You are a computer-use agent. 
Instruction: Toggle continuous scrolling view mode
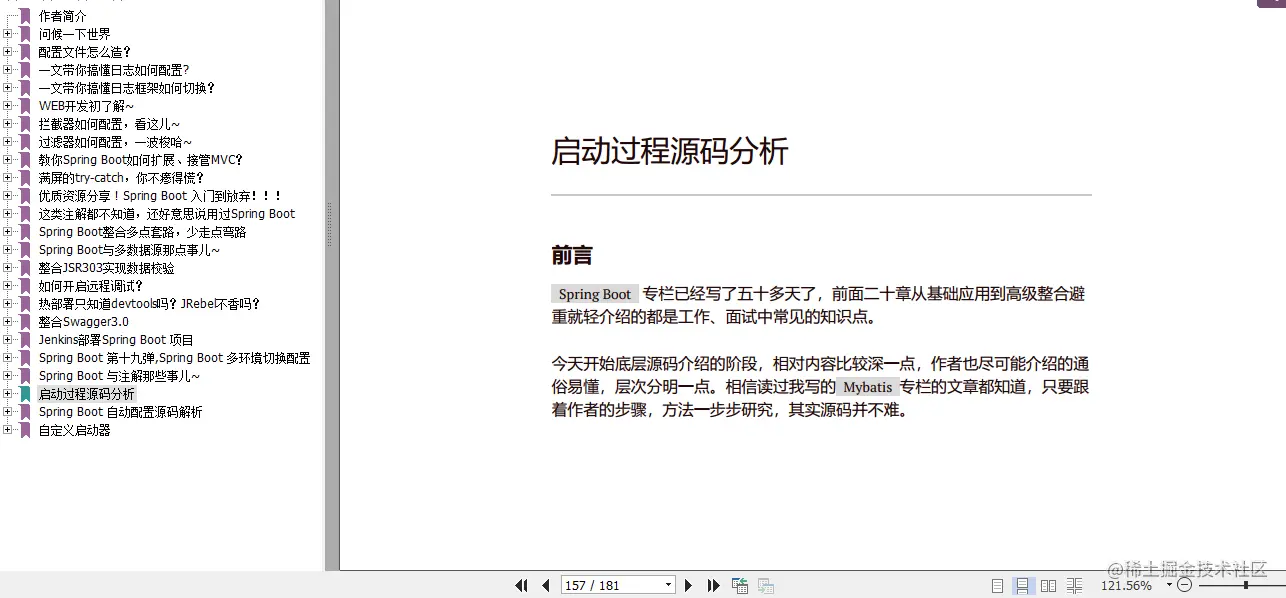[x=1022, y=585]
